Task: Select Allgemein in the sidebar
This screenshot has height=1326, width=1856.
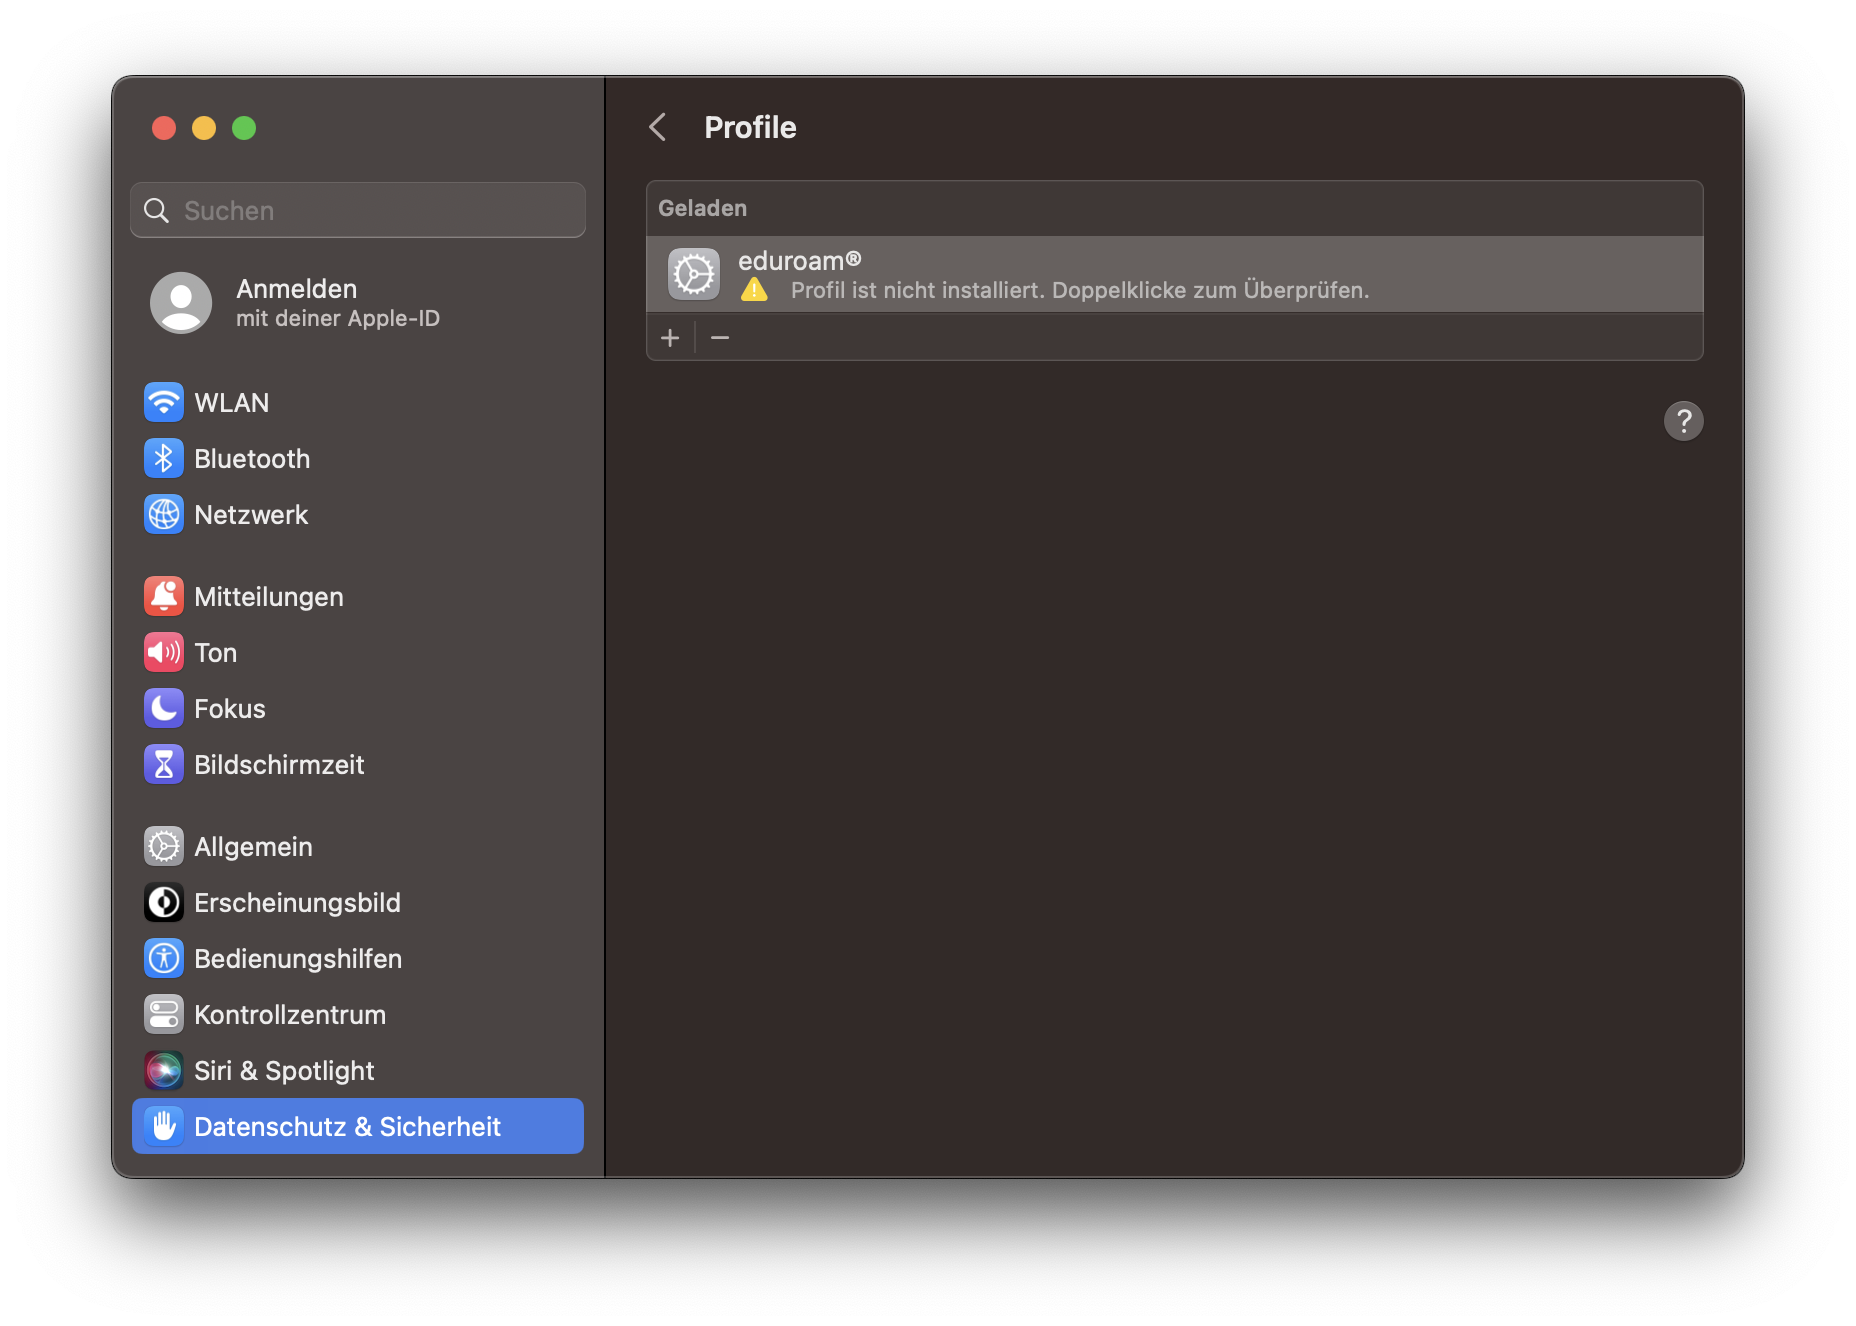Action: click(253, 847)
